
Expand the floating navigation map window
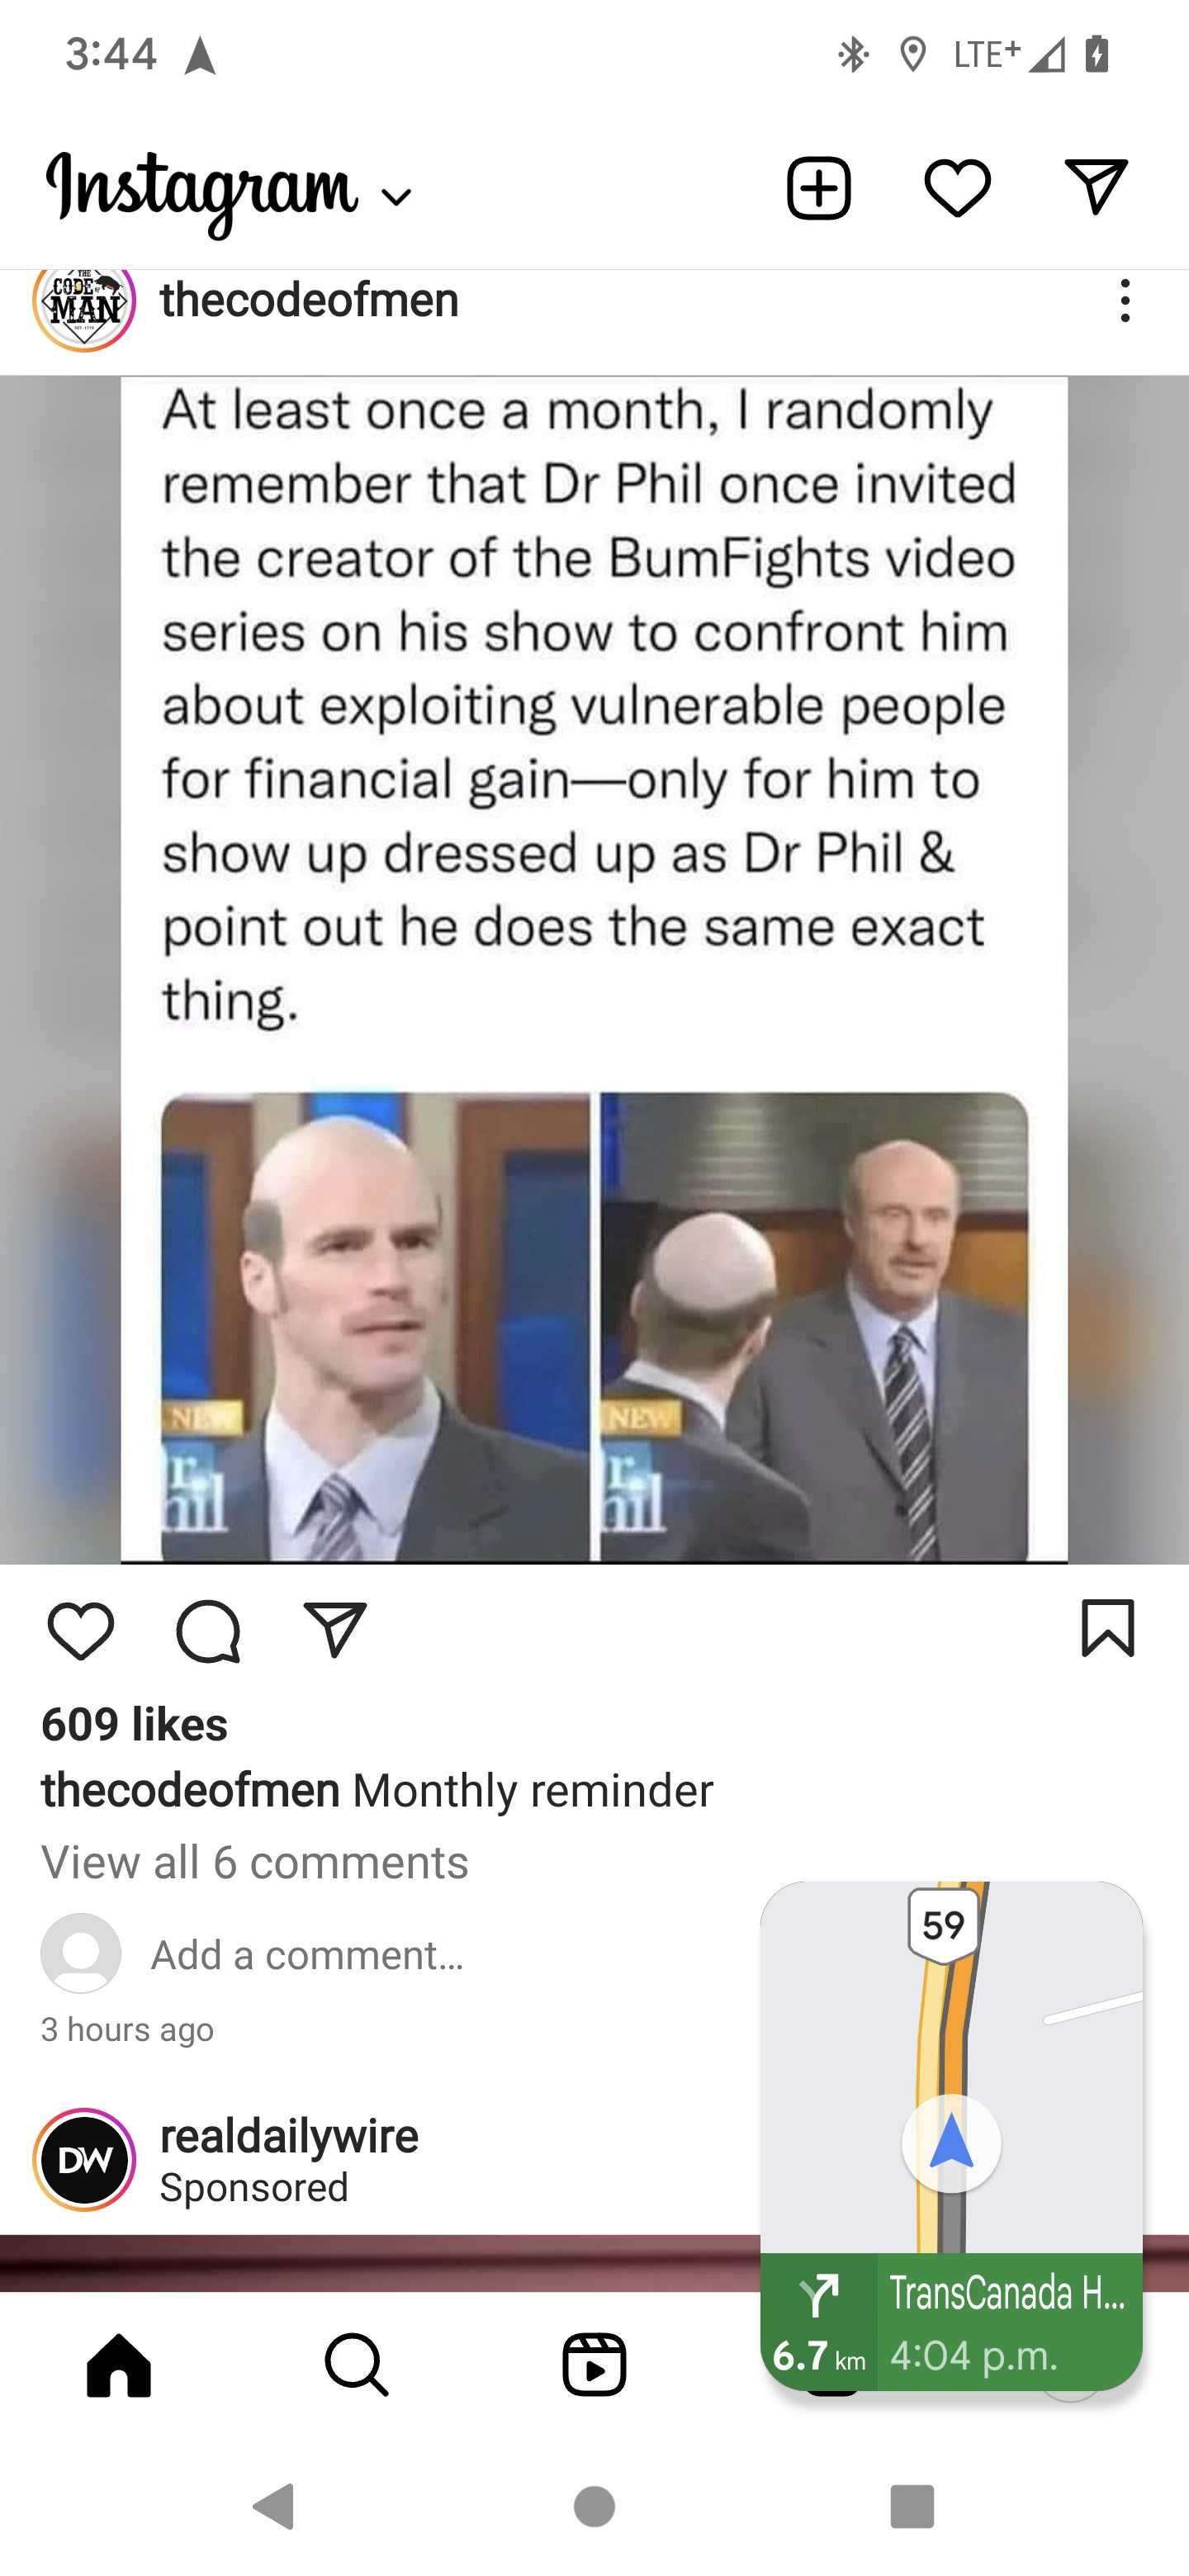[x=951, y=2136]
